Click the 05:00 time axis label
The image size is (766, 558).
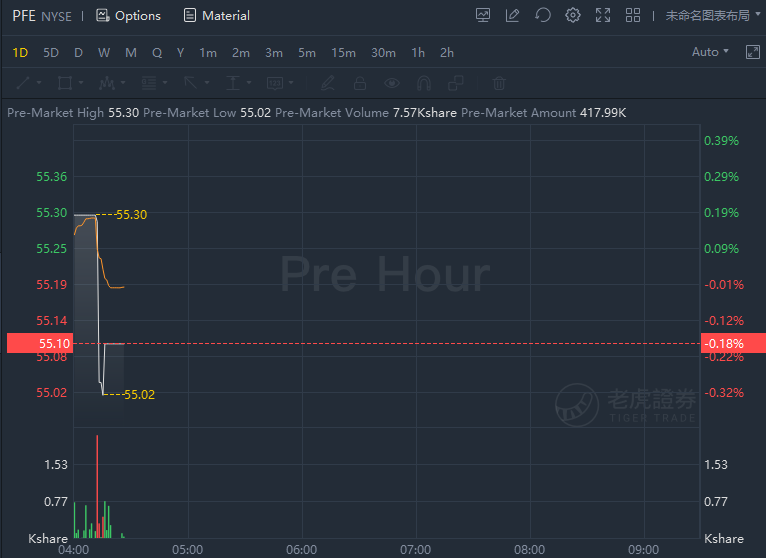pyautogui.click(x=188, y=550)
